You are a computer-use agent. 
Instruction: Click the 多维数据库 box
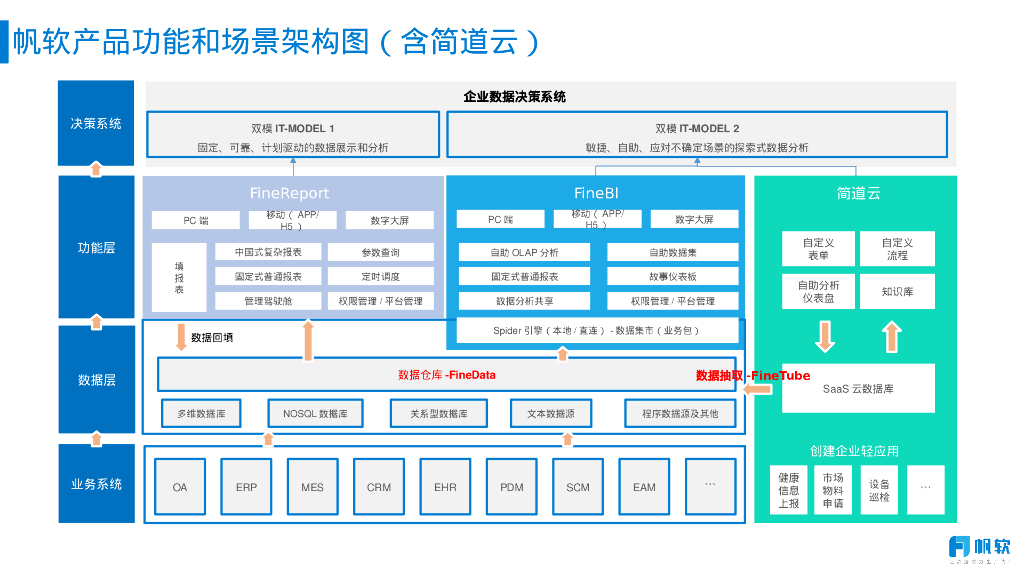(x=201, y=413)
